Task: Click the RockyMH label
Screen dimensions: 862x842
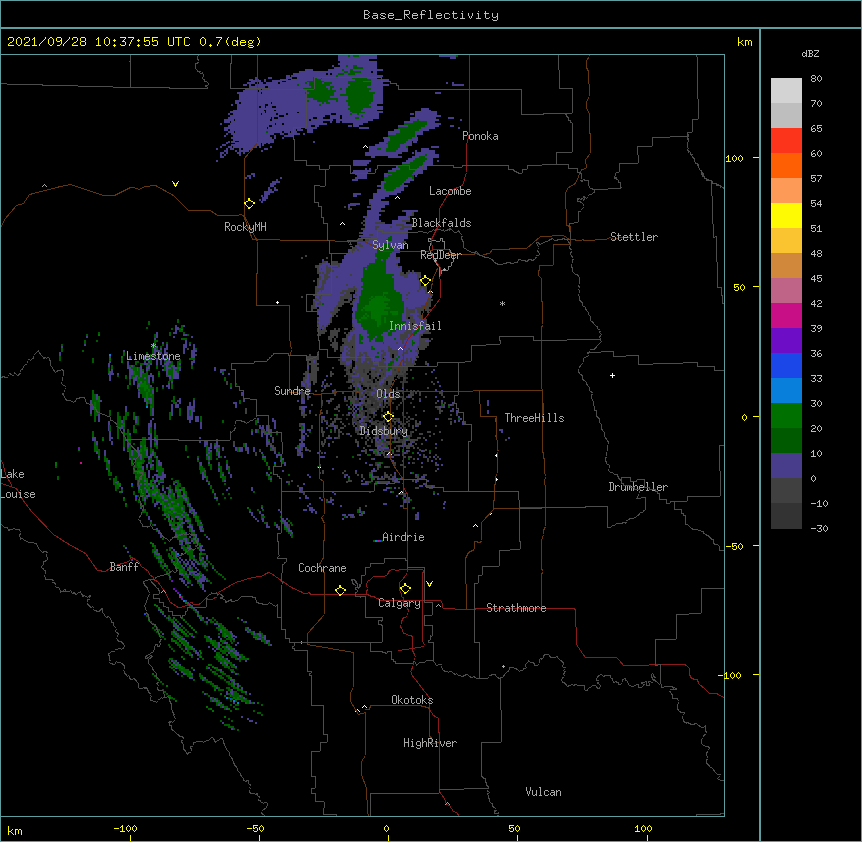Action: [x=245, y=227]
